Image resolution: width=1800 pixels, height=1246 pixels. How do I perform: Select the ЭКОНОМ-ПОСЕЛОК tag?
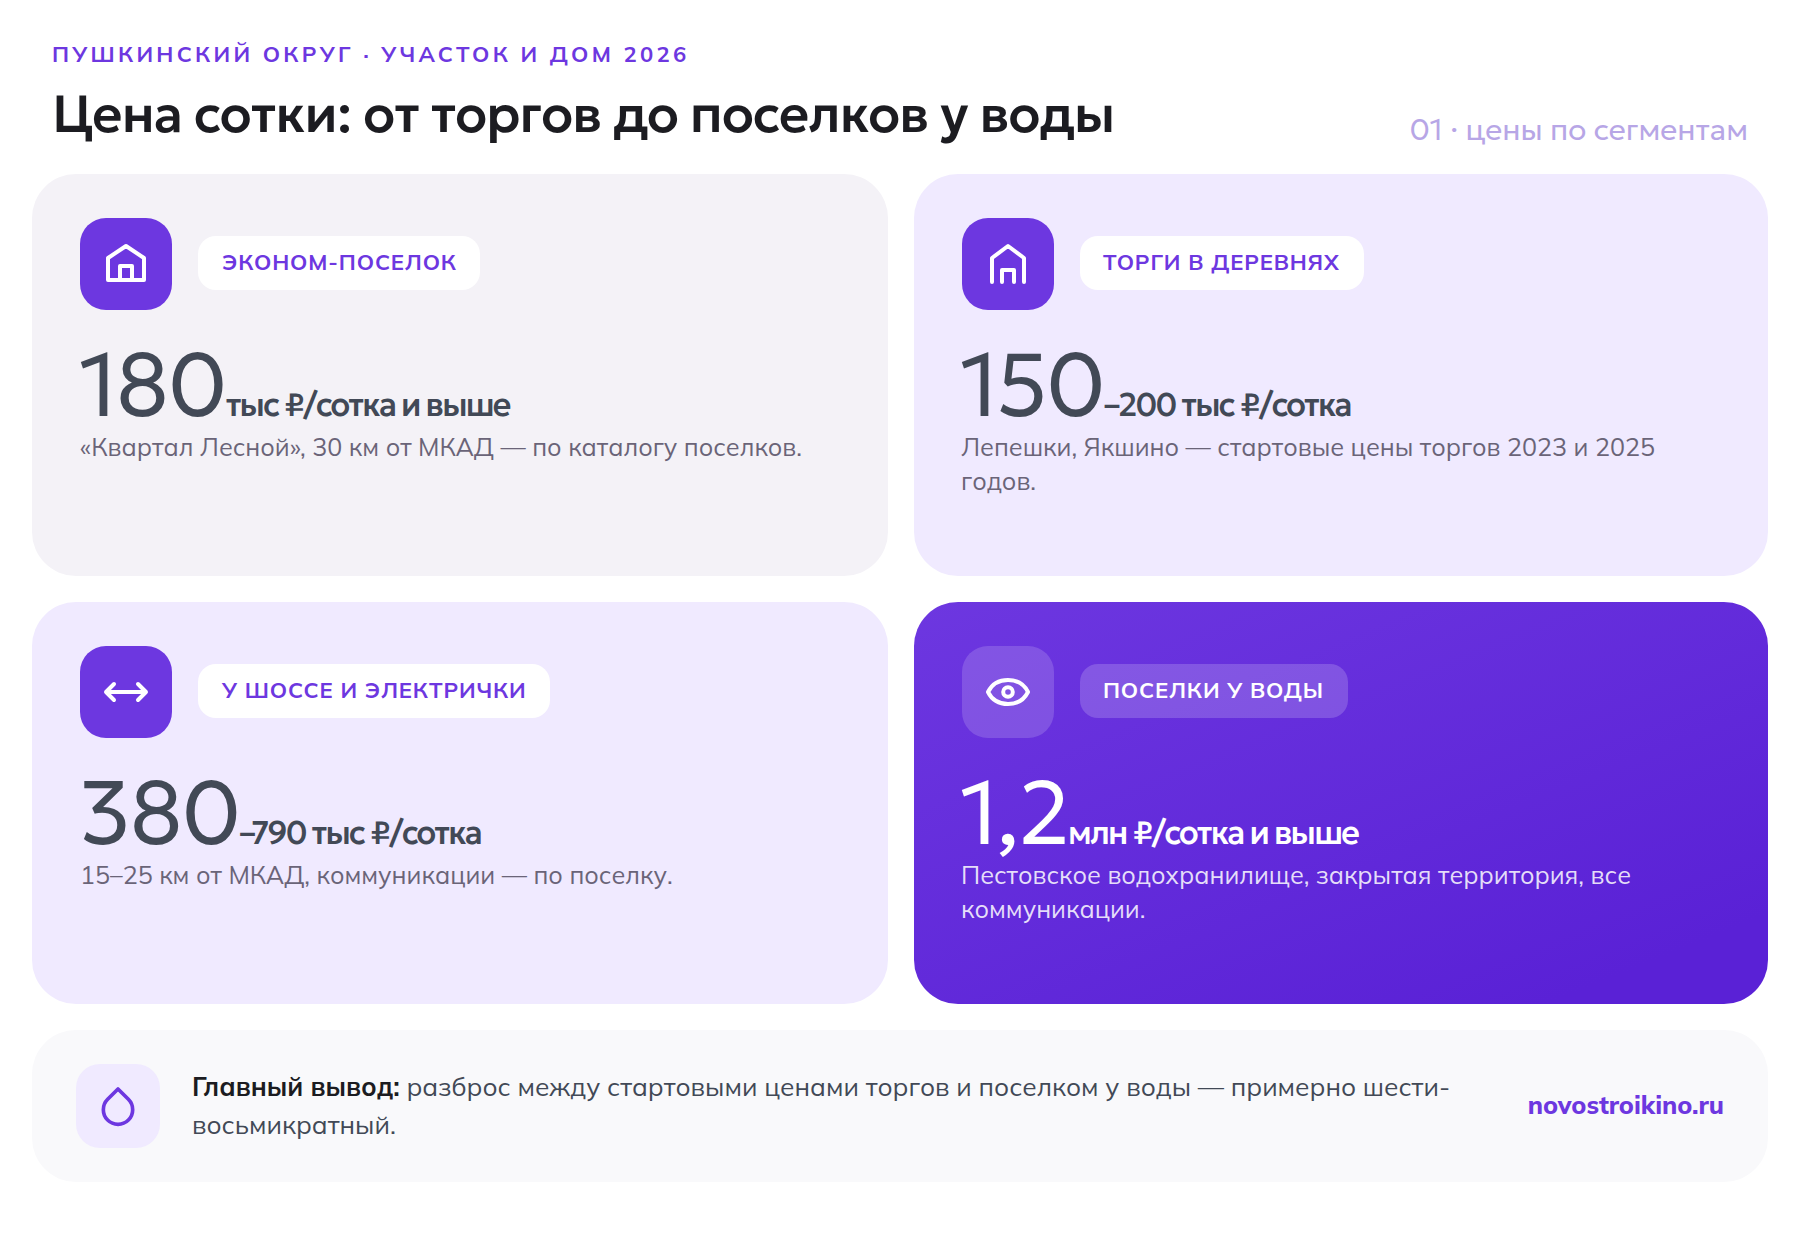(x=339, y=263)
